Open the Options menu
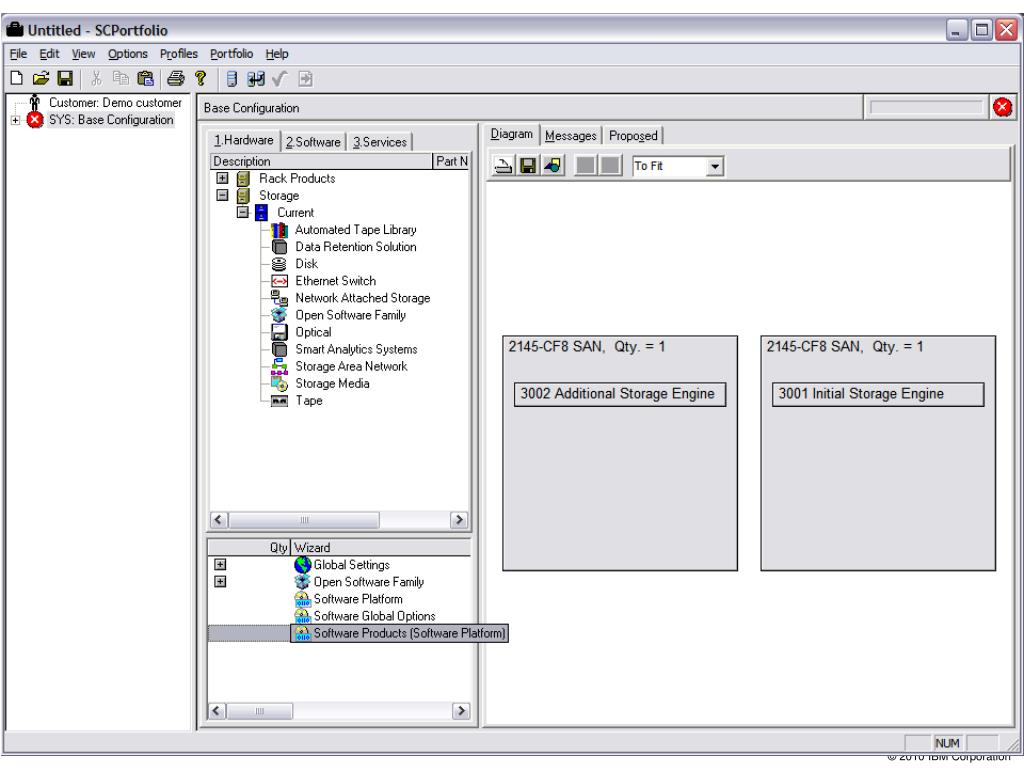This screenshot has height=768, width=1024. (127, 54)
